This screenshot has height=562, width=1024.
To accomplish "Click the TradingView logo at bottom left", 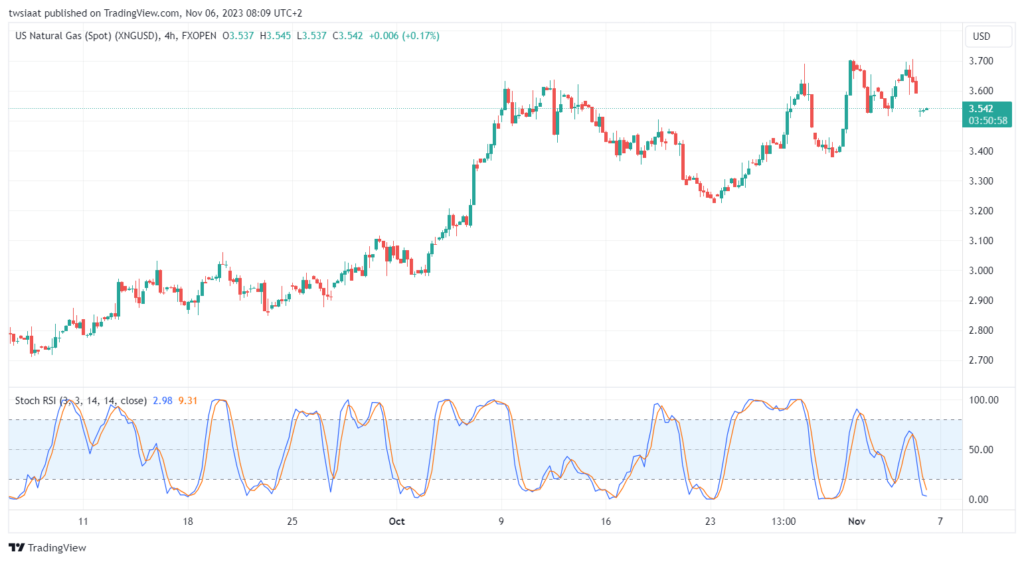I will click(48, 548).
